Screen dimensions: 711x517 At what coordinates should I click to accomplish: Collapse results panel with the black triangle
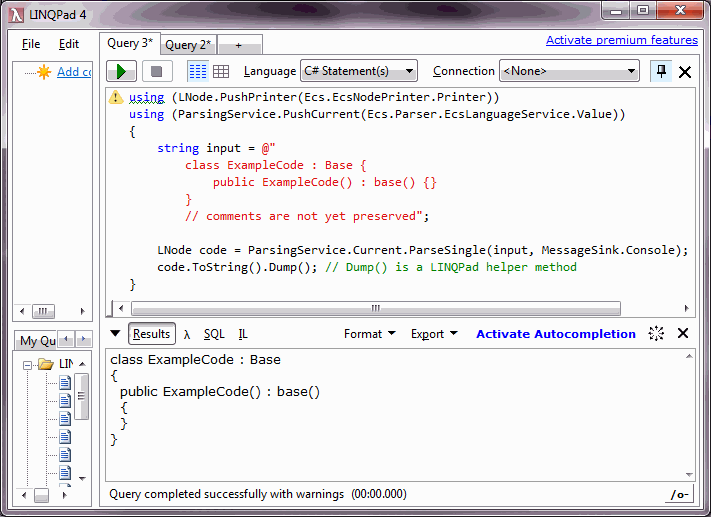click(x=115, y=333)
